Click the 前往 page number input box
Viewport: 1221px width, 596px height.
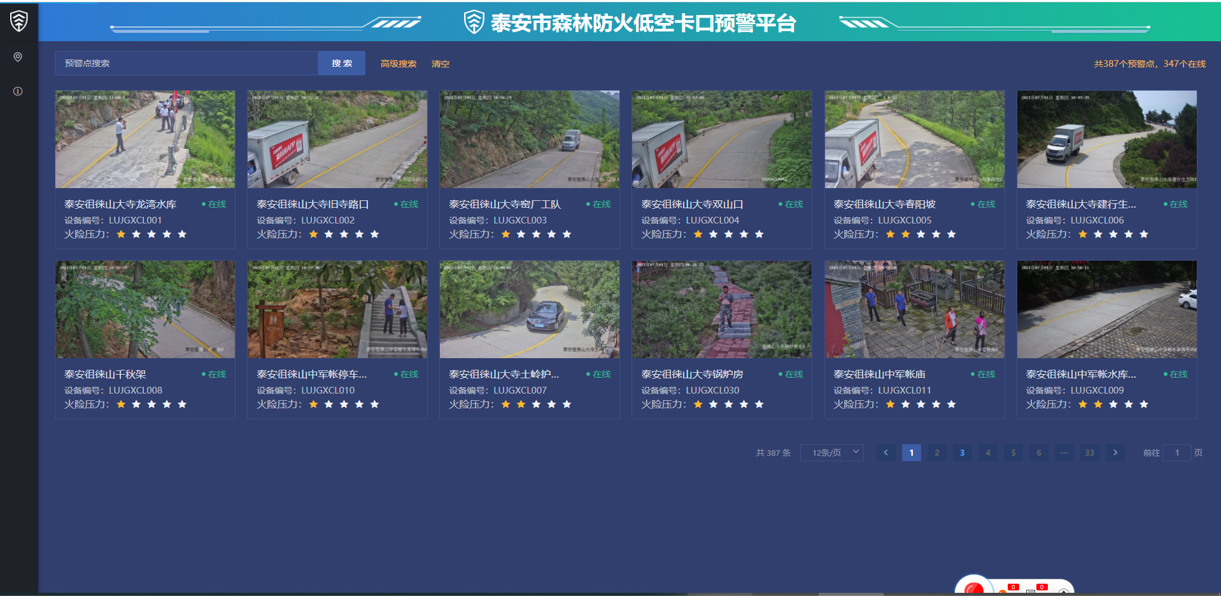[x=1176, y=453]
